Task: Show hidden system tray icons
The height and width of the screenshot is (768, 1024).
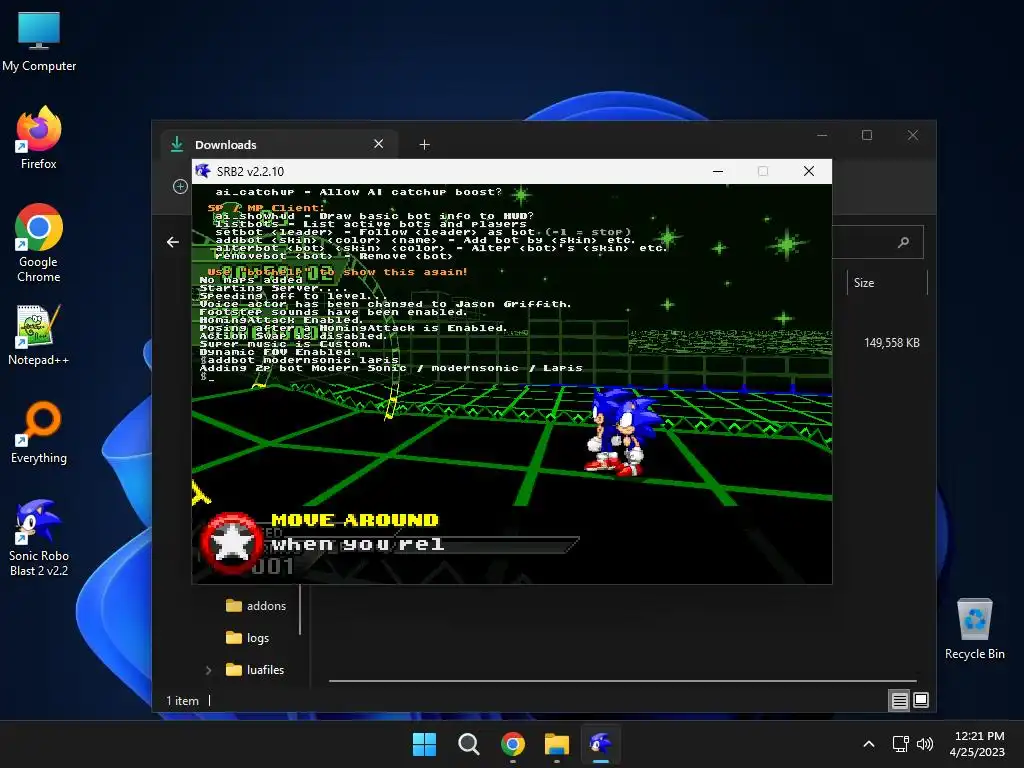Action: point(869,744)
